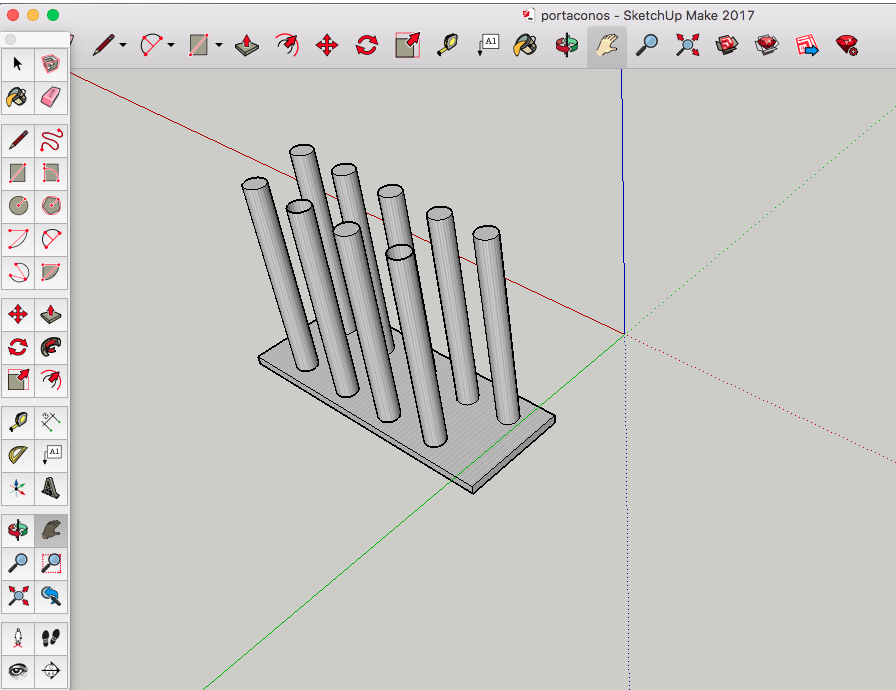This screenshot has width=896, height=690.
Task: Choose the Rectangle tool in the left palette
Action: [18, 173]
